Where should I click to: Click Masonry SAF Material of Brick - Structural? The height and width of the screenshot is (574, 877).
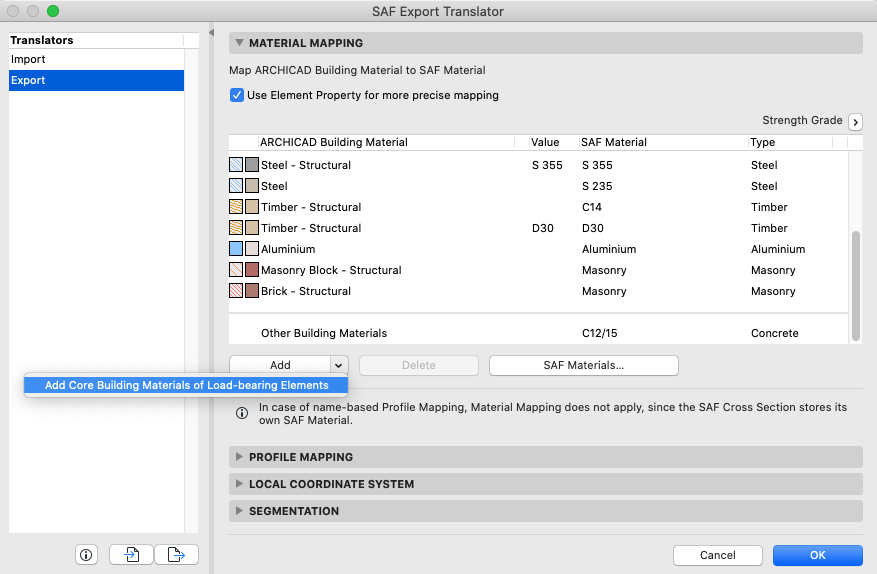(x=604, y=291)
